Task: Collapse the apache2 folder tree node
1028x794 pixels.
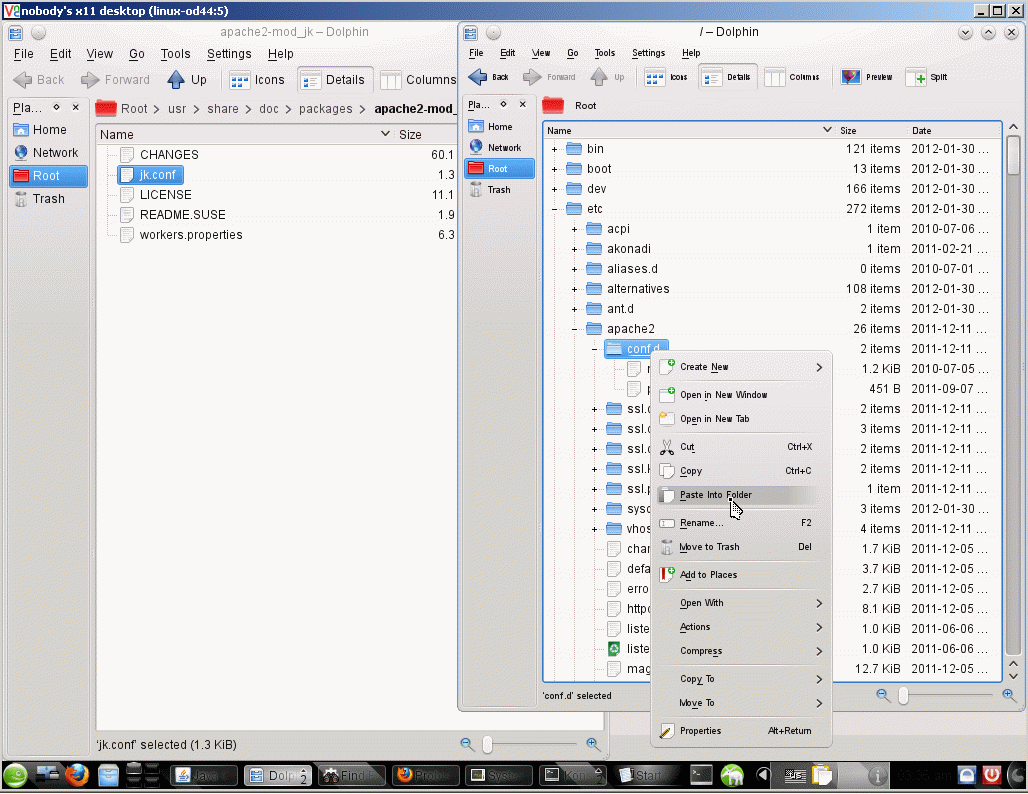Action: pos(574,329)
